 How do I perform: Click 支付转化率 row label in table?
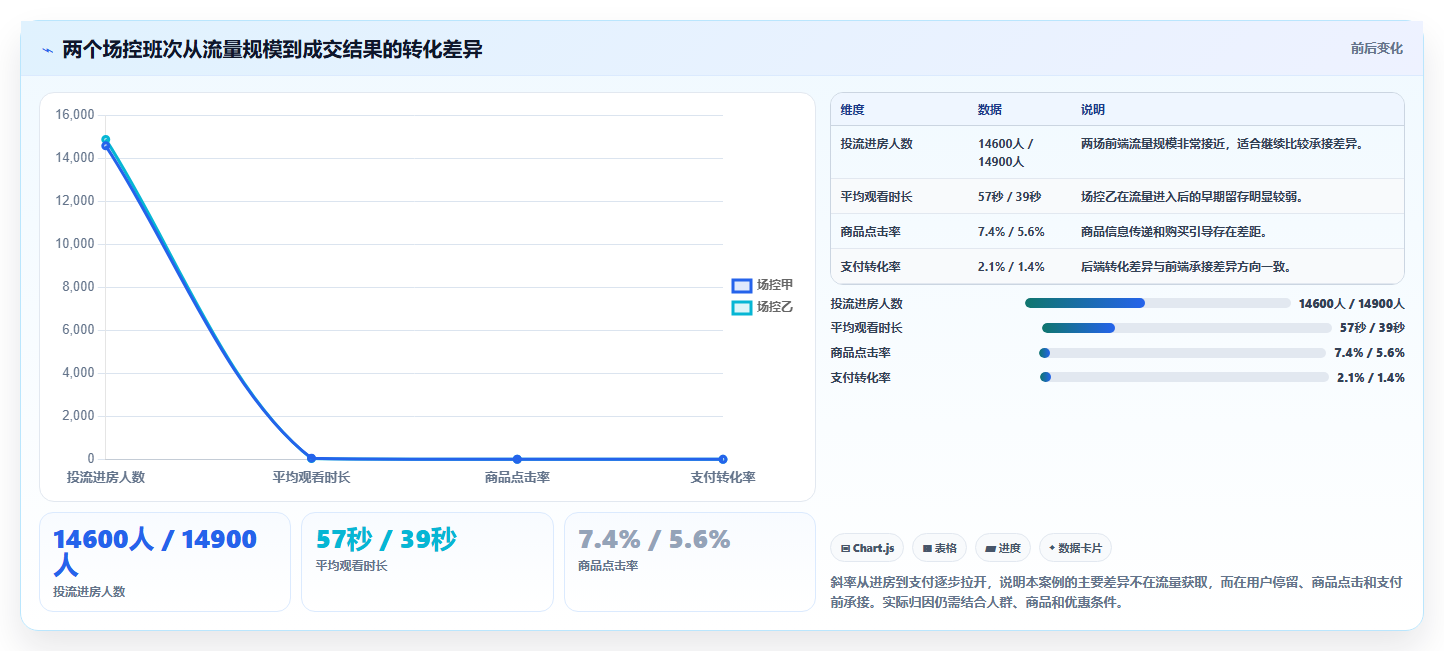pyautogui.click(x=871, y=267)
